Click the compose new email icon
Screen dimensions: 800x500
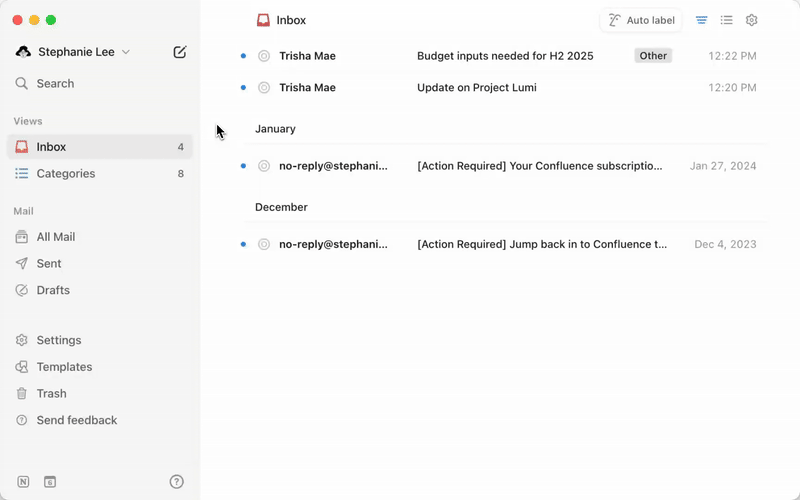[180, 52]
